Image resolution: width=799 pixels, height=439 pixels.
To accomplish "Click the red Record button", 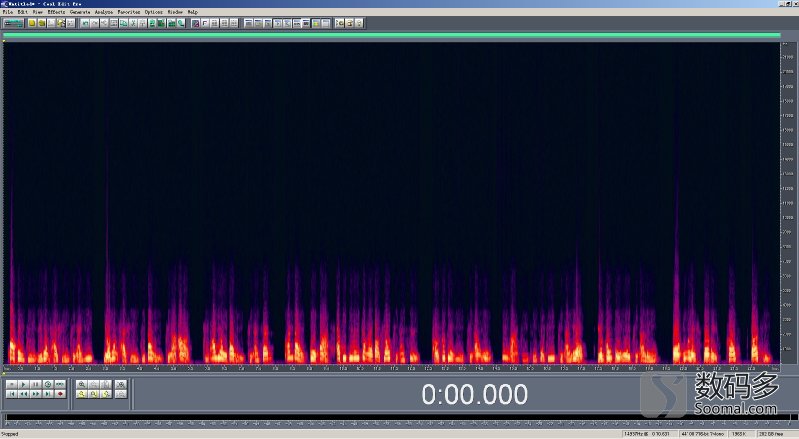I will [59, 394].
